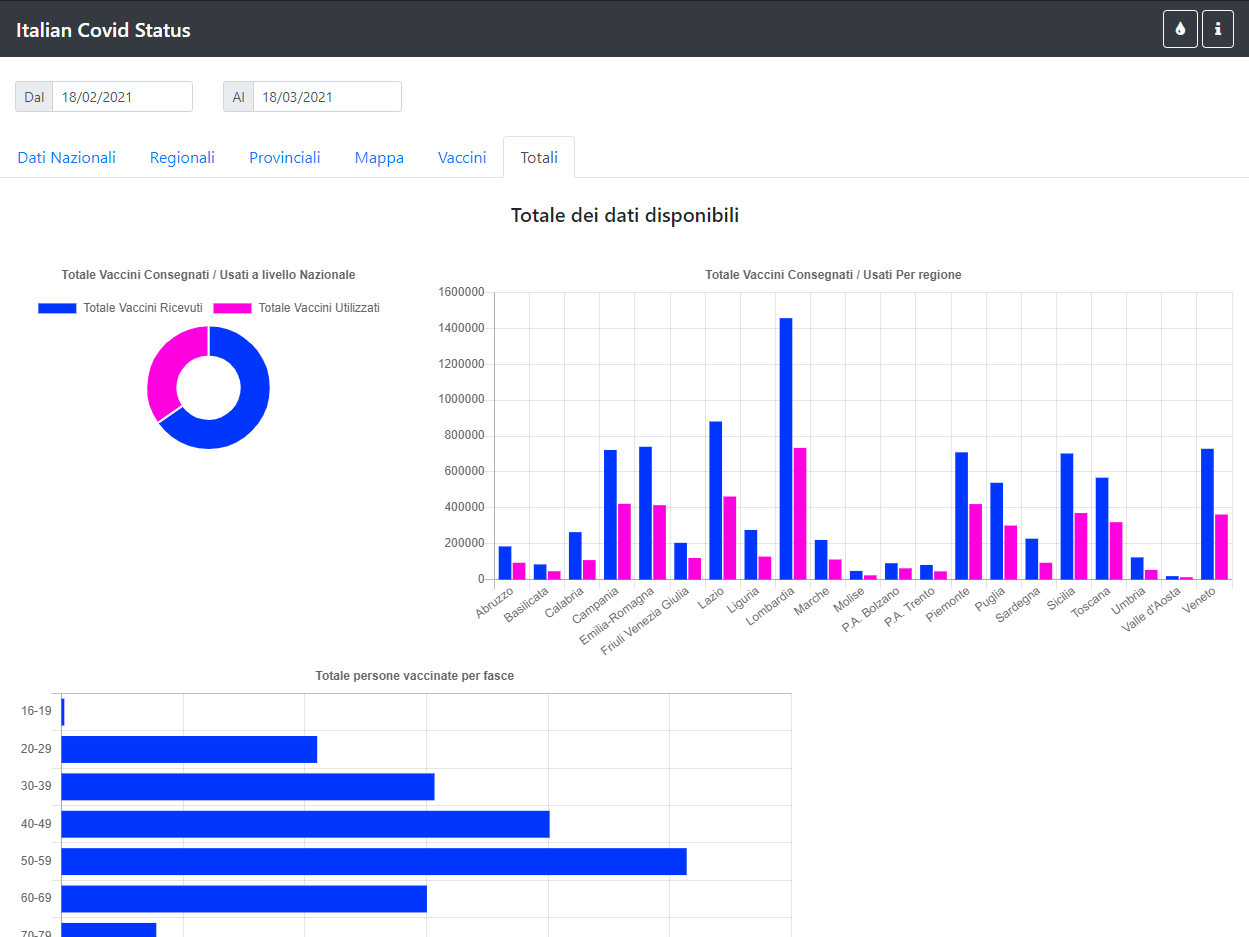Click Lazio's blue received bar

(716, 500)
